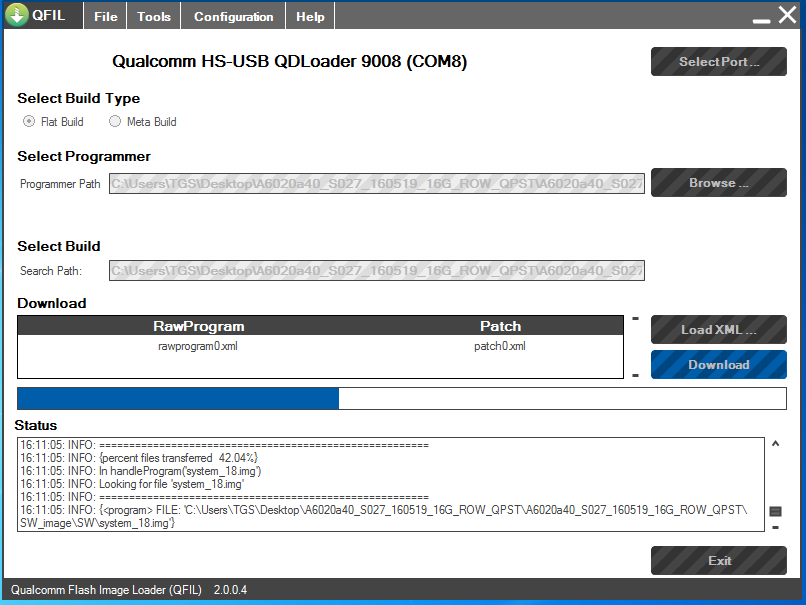Screen dimensions: 806x605
Task: Click the QFIL version 2.0.0.4 status text
Action: pos(230,590)
